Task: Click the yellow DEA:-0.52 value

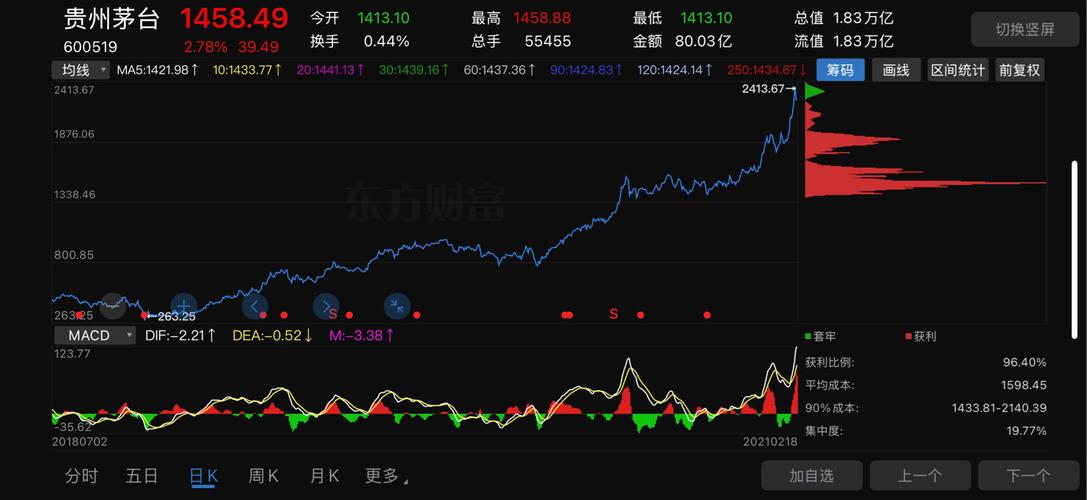Action: tap(272, 336)
